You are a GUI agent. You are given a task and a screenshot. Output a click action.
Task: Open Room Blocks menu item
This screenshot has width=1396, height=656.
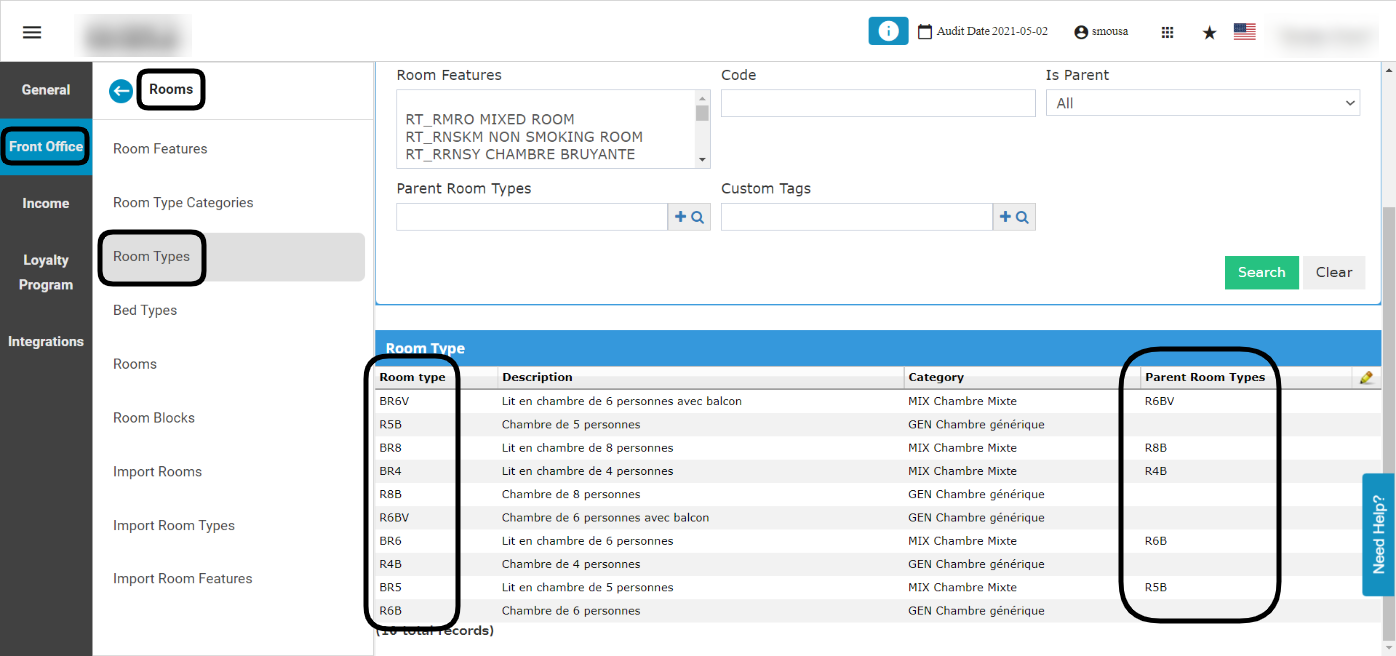pyautogui.click(x=154, y=419)
